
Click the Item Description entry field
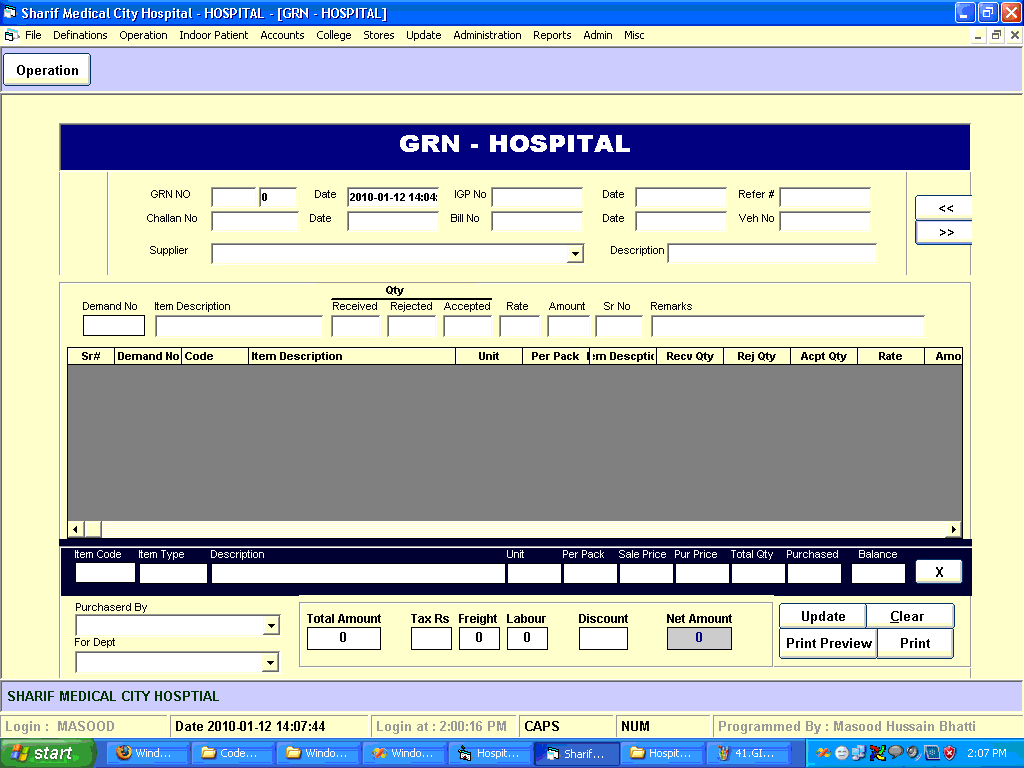click(239, 325)
